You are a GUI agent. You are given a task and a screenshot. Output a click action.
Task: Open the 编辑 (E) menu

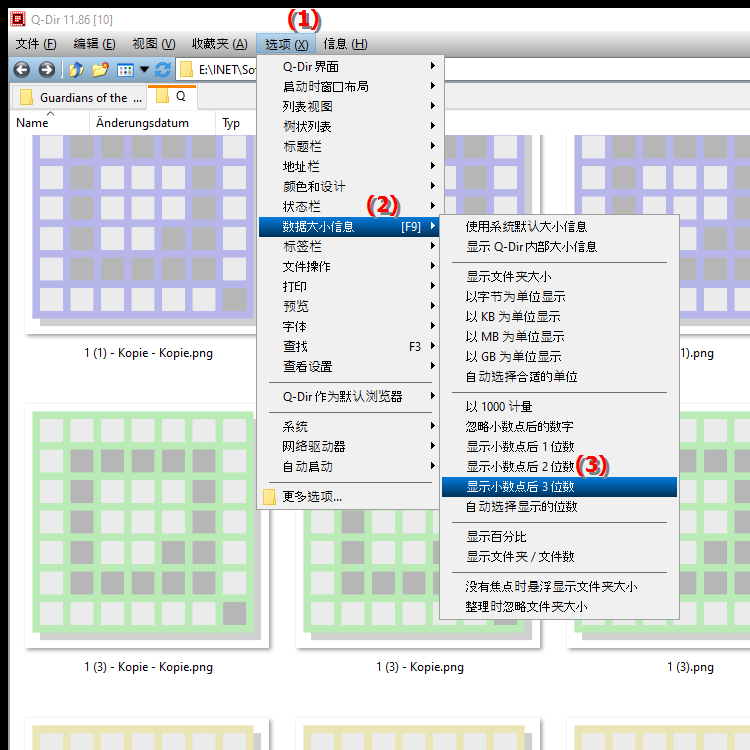tap(94, 44)
